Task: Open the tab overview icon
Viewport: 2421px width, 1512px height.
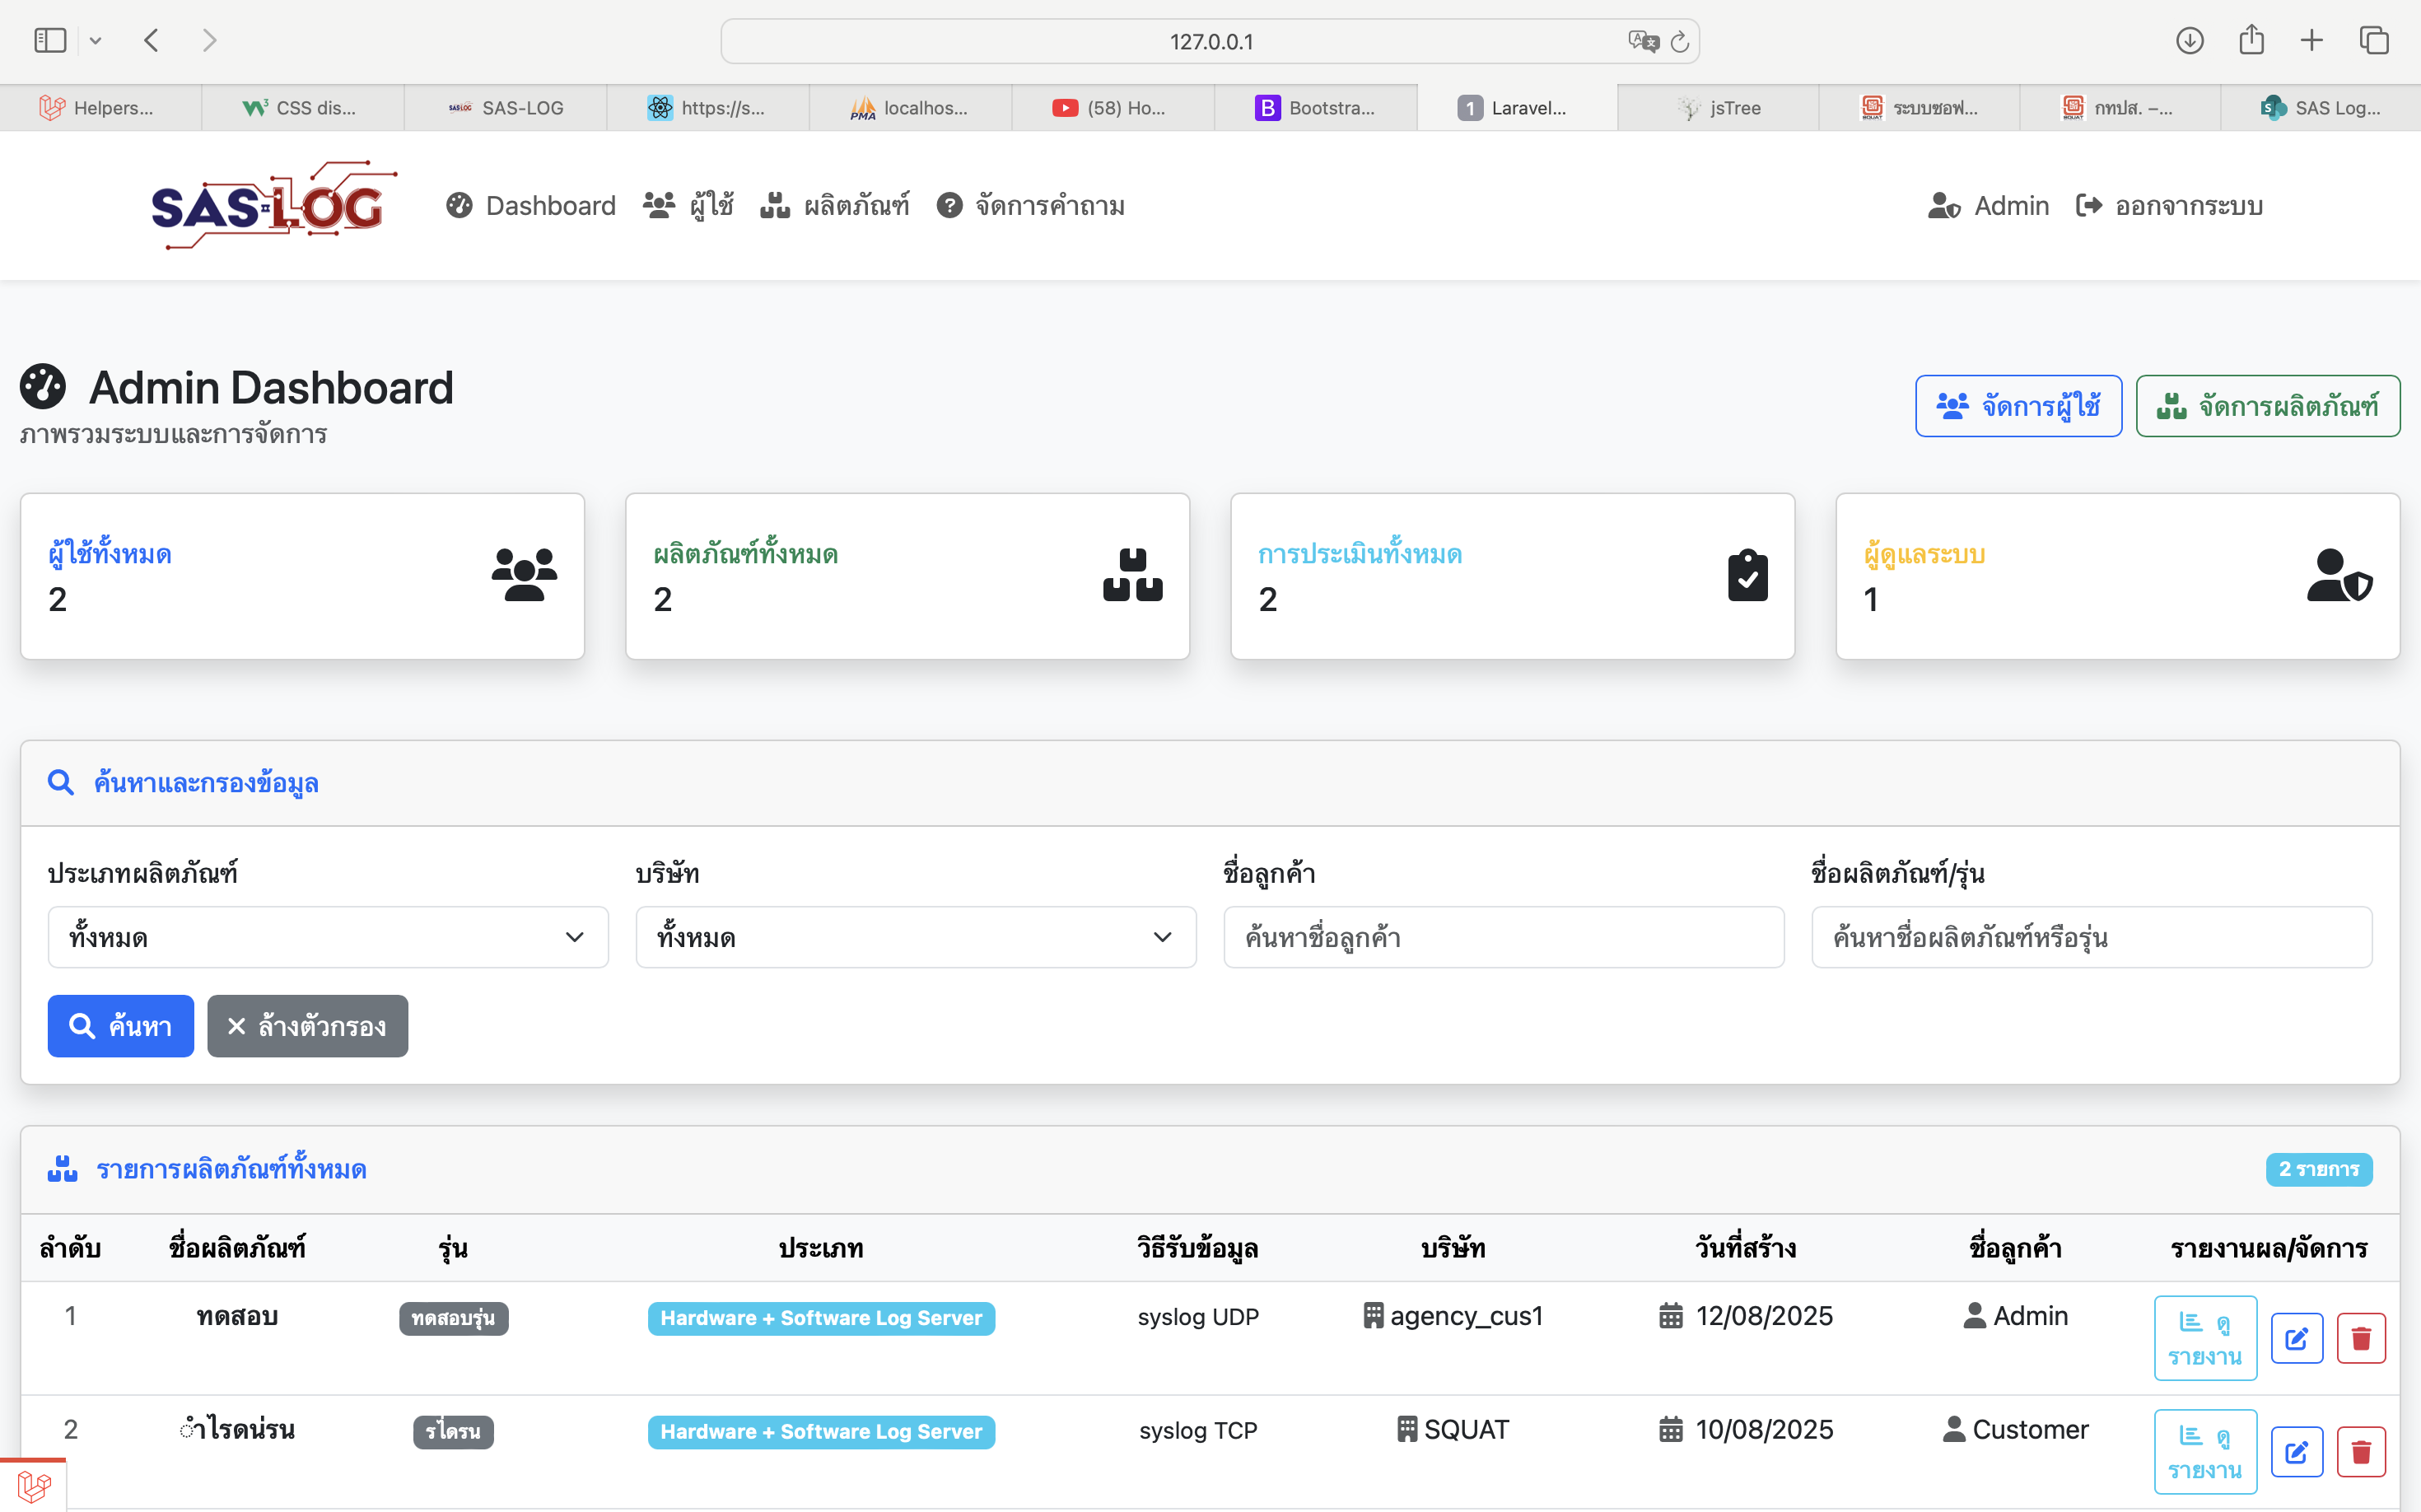Action: tap(2374, 40)
